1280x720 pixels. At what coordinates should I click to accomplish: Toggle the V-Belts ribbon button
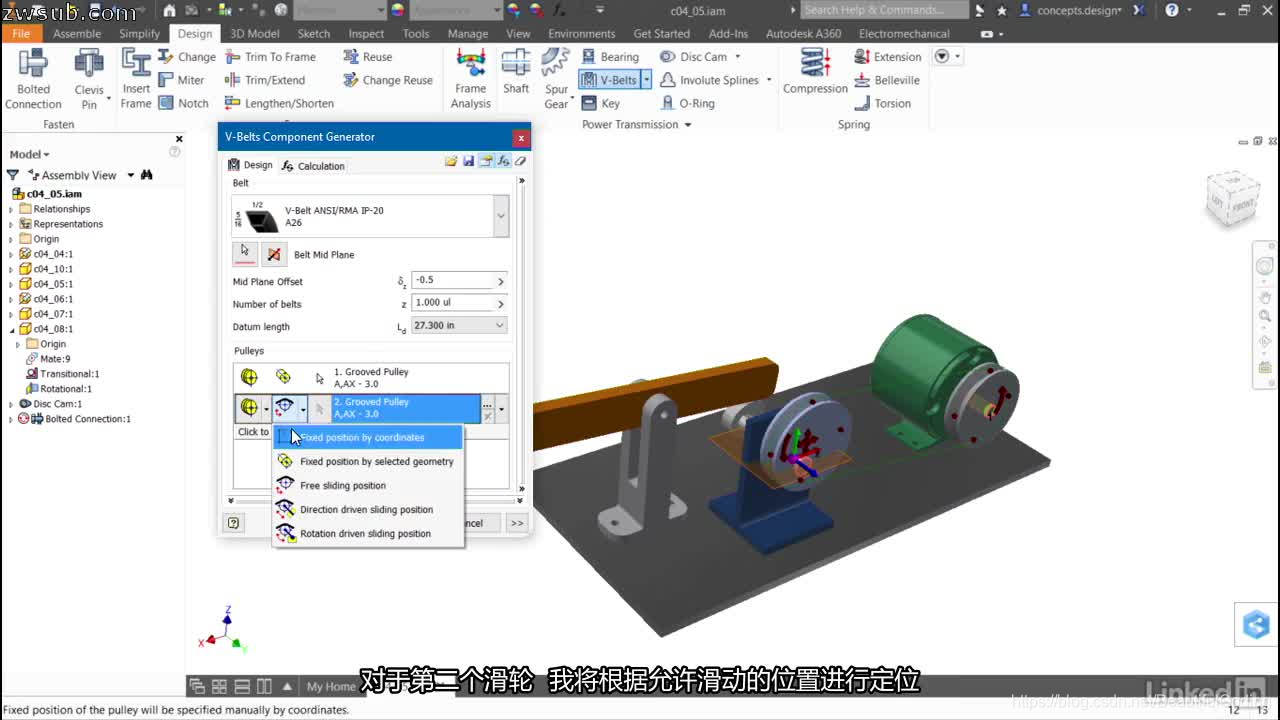[x=609, y=80]
